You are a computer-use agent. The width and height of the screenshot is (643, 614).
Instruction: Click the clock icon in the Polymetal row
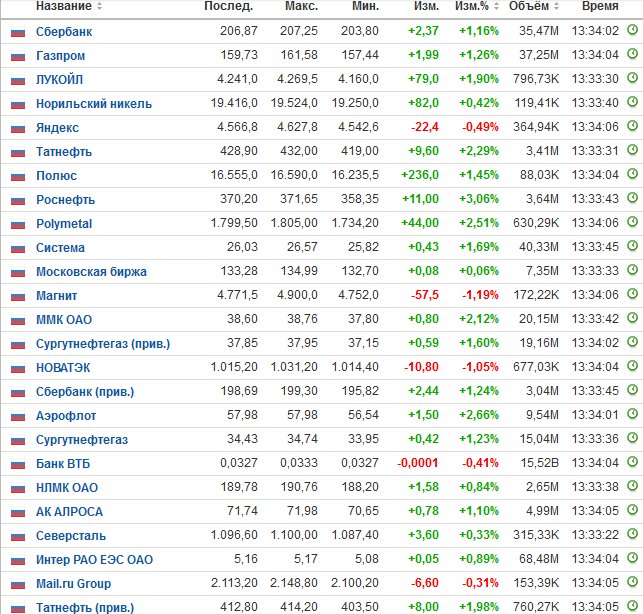point(633,222)
